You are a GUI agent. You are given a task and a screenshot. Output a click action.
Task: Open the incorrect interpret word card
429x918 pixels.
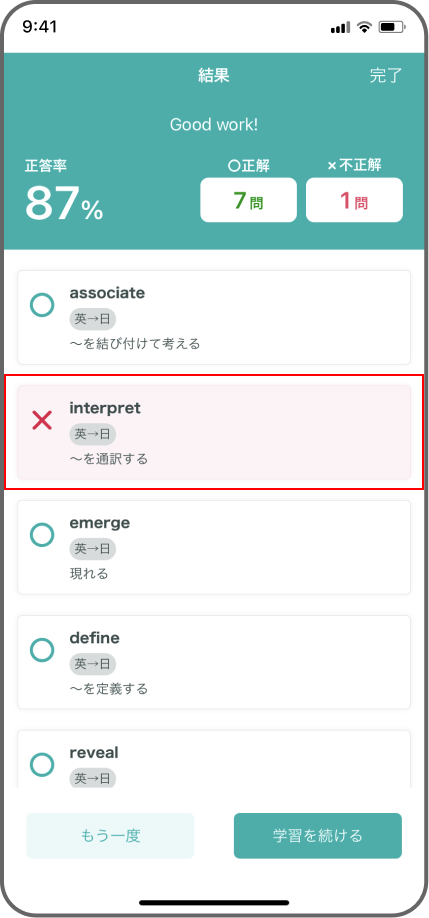[214, 432]
